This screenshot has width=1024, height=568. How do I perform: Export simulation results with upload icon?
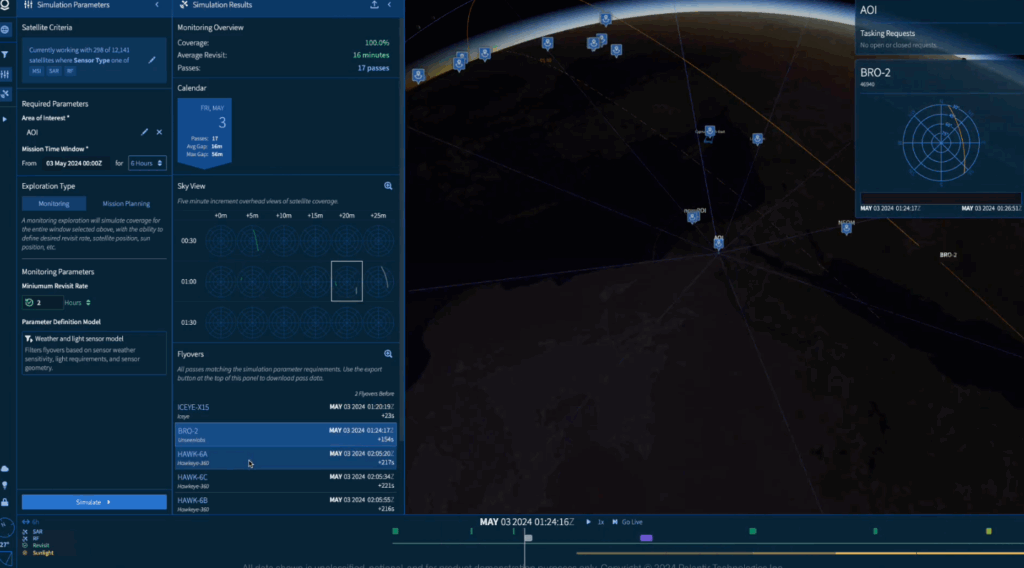pos(374,5)
